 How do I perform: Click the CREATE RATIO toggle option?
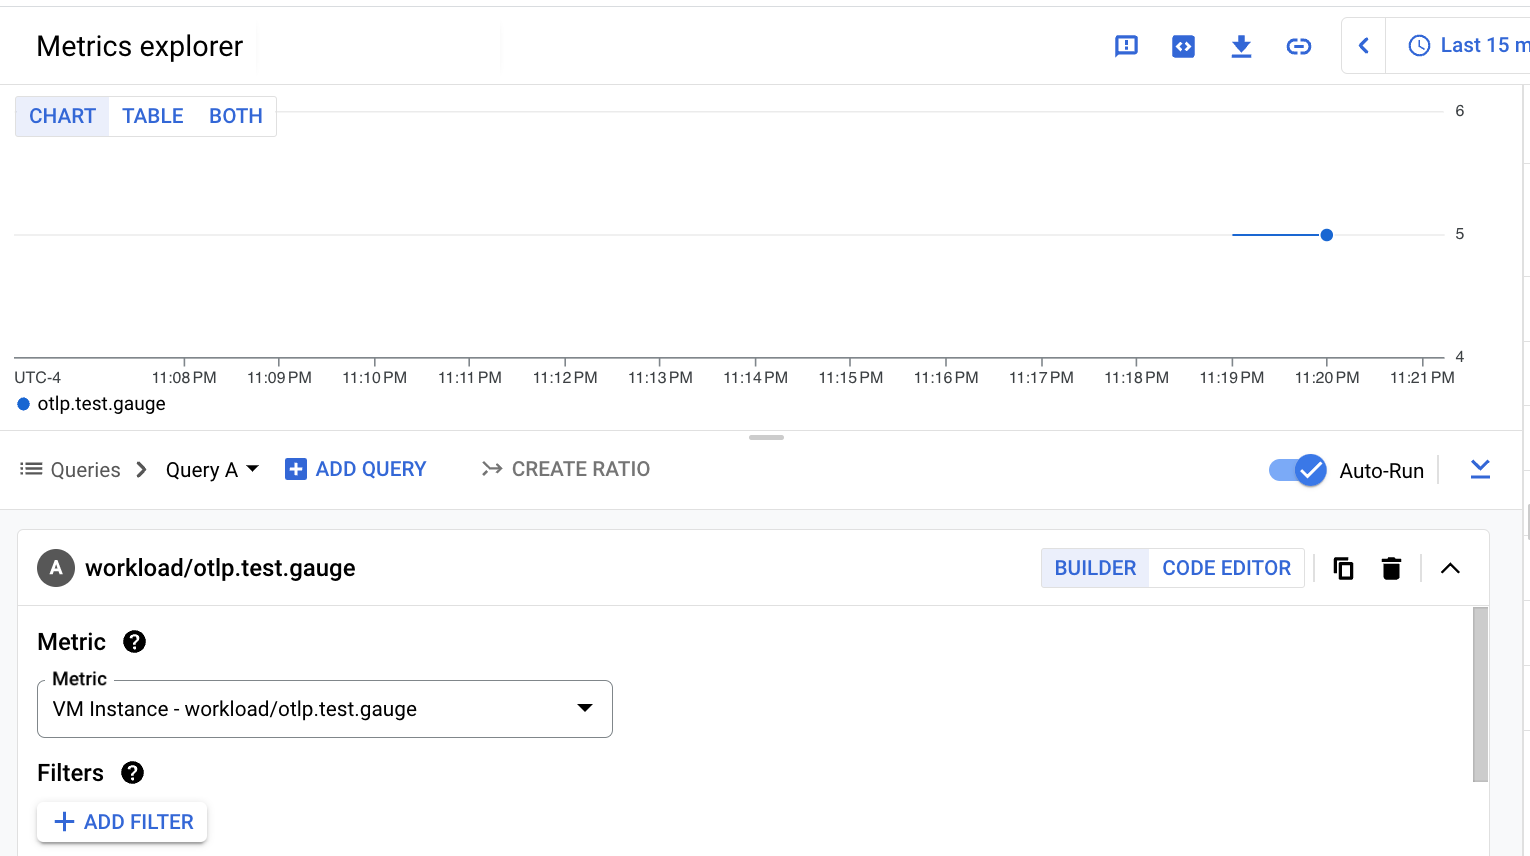click(565, 468)
